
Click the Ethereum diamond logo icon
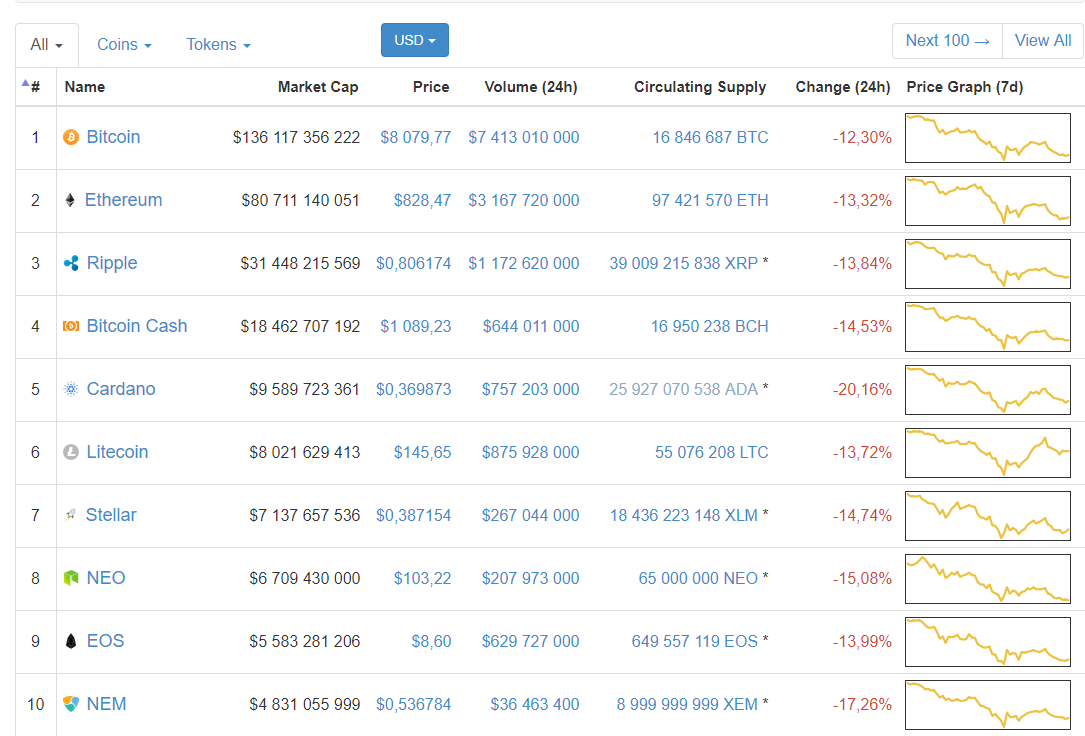[70, 200]
